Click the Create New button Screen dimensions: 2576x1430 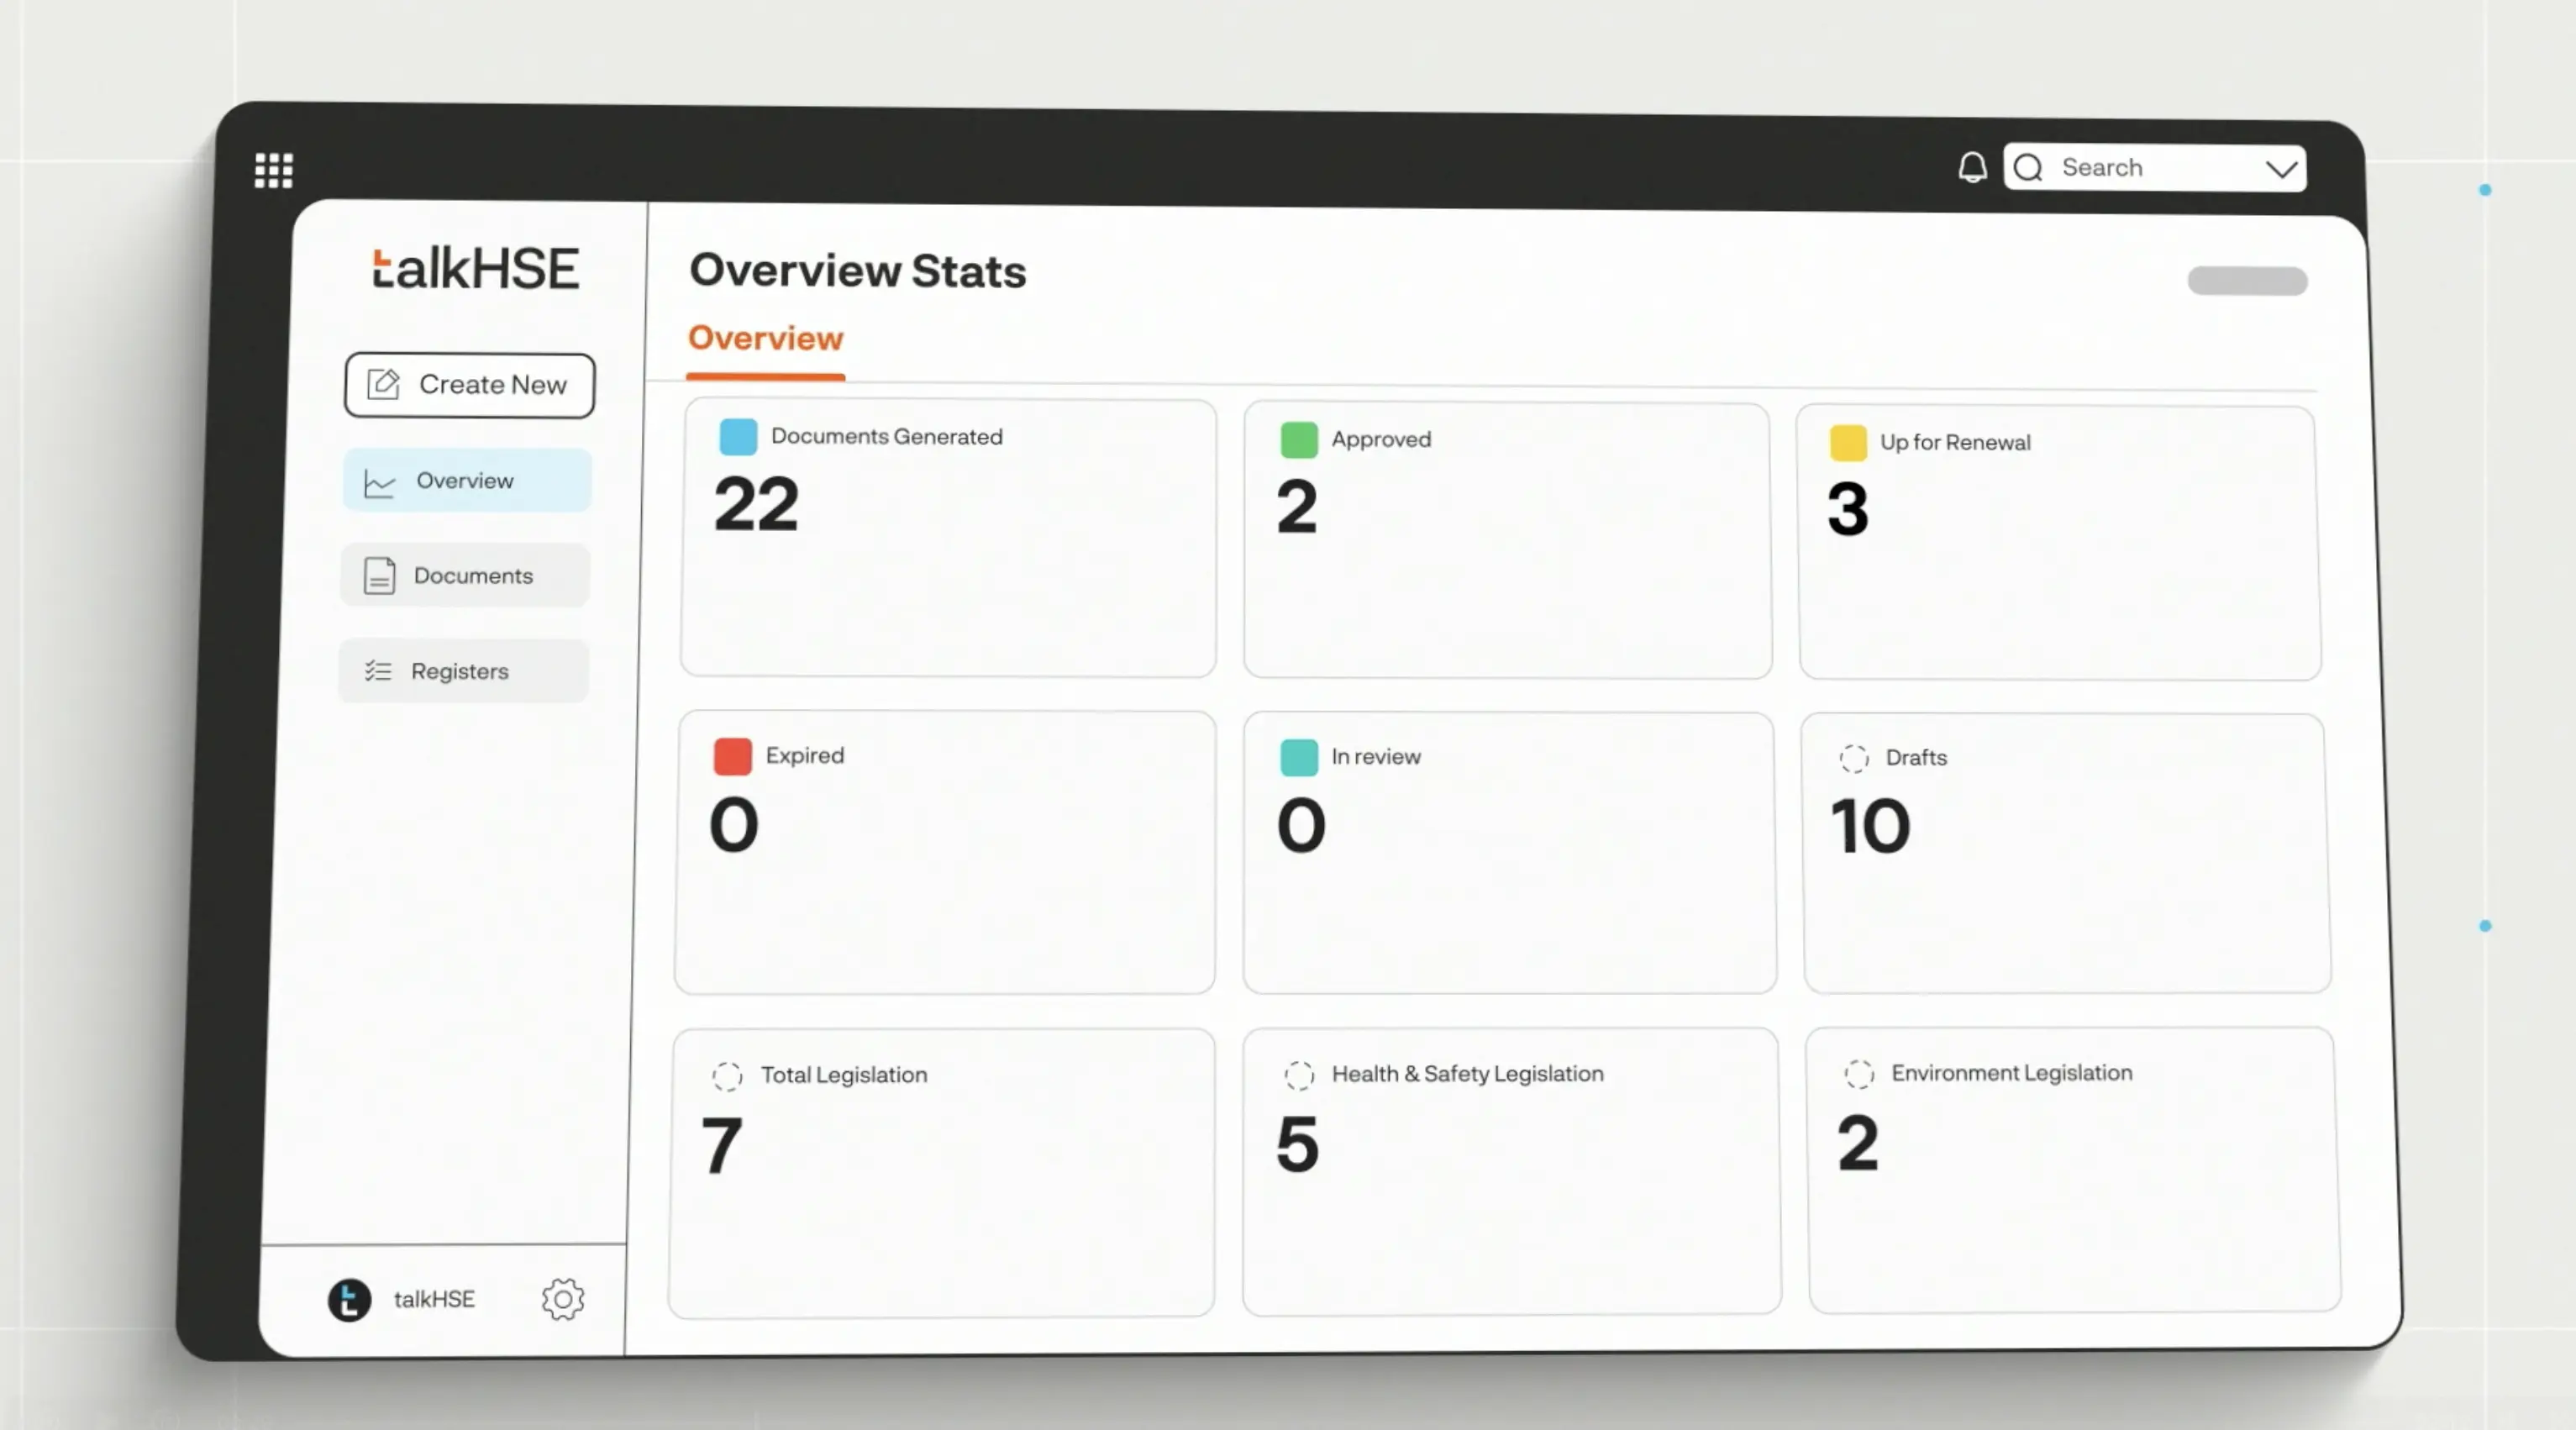coord(469,385)
